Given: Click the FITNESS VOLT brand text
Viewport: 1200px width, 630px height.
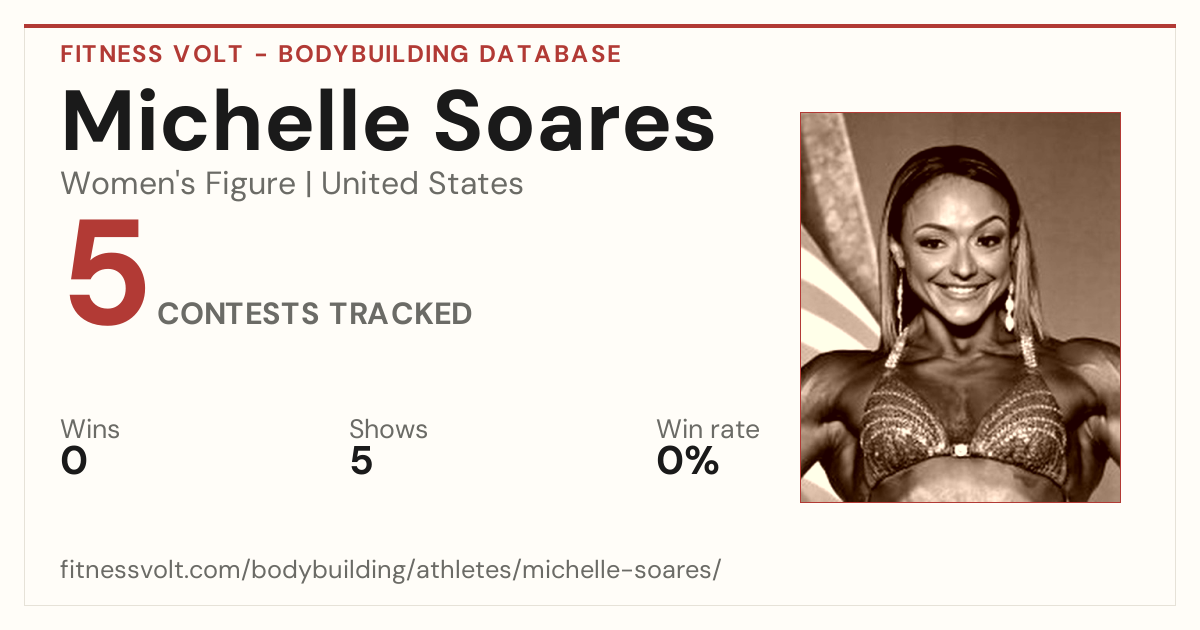Looking at the screenshot, I should pos(150,54).
